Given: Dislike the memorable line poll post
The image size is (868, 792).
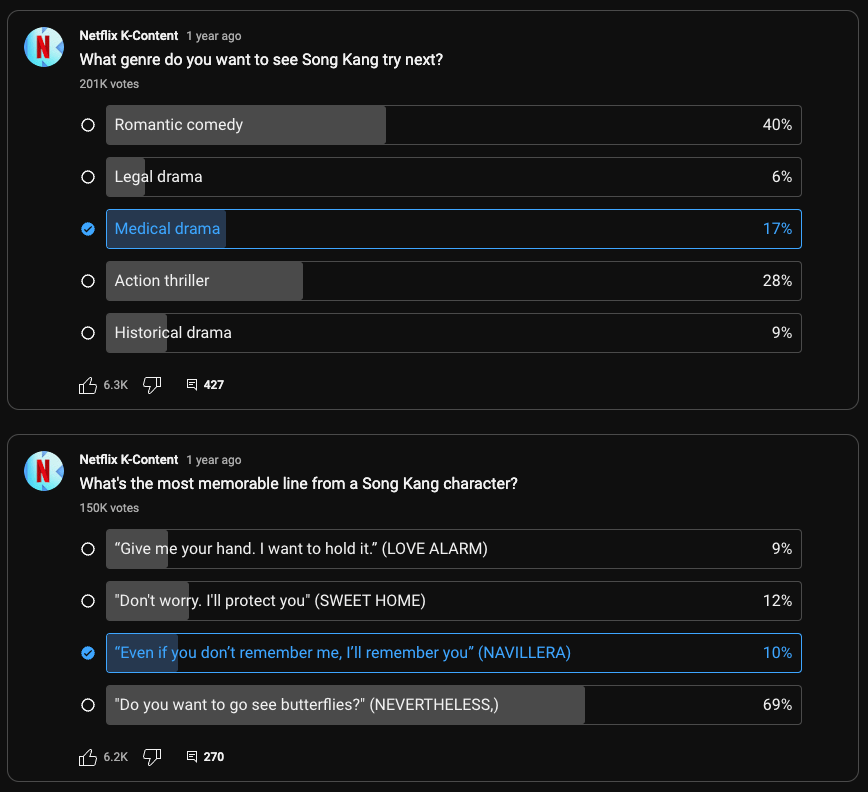Looking at the screenshot, I should click(152, 757).
